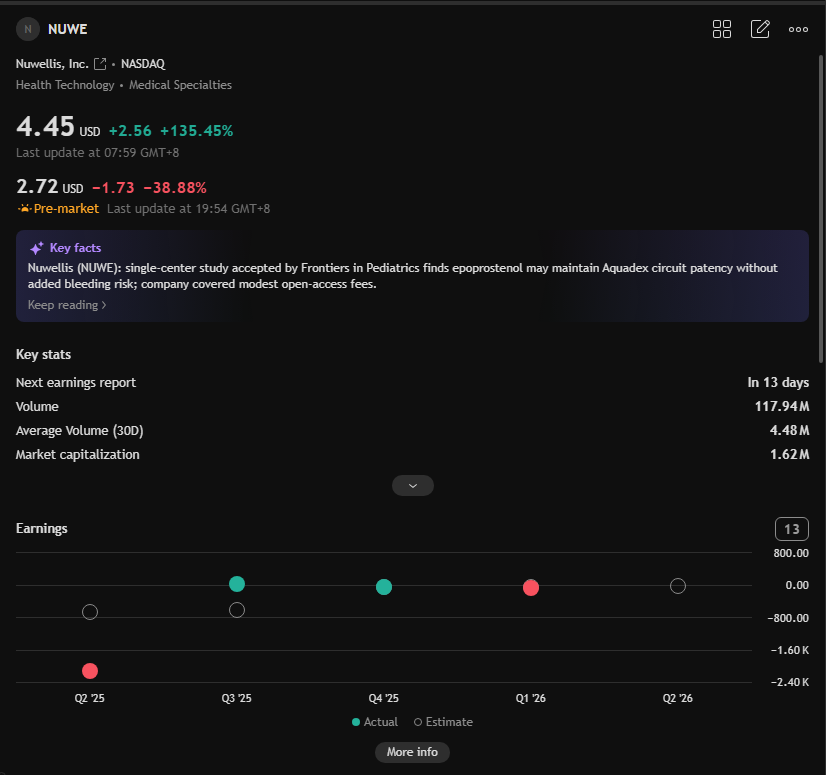Click the −38.88% pre-market change
The width and height of the screenshot is (826, 775).
click(175, 188)
